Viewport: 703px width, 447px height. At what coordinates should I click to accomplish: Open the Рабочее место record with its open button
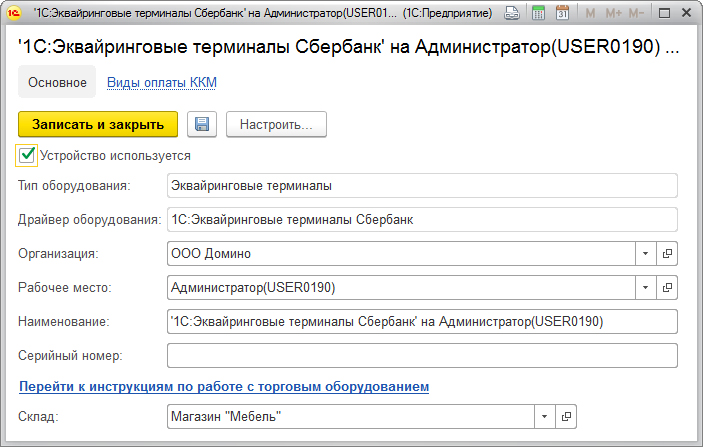(x=668, y=288)
